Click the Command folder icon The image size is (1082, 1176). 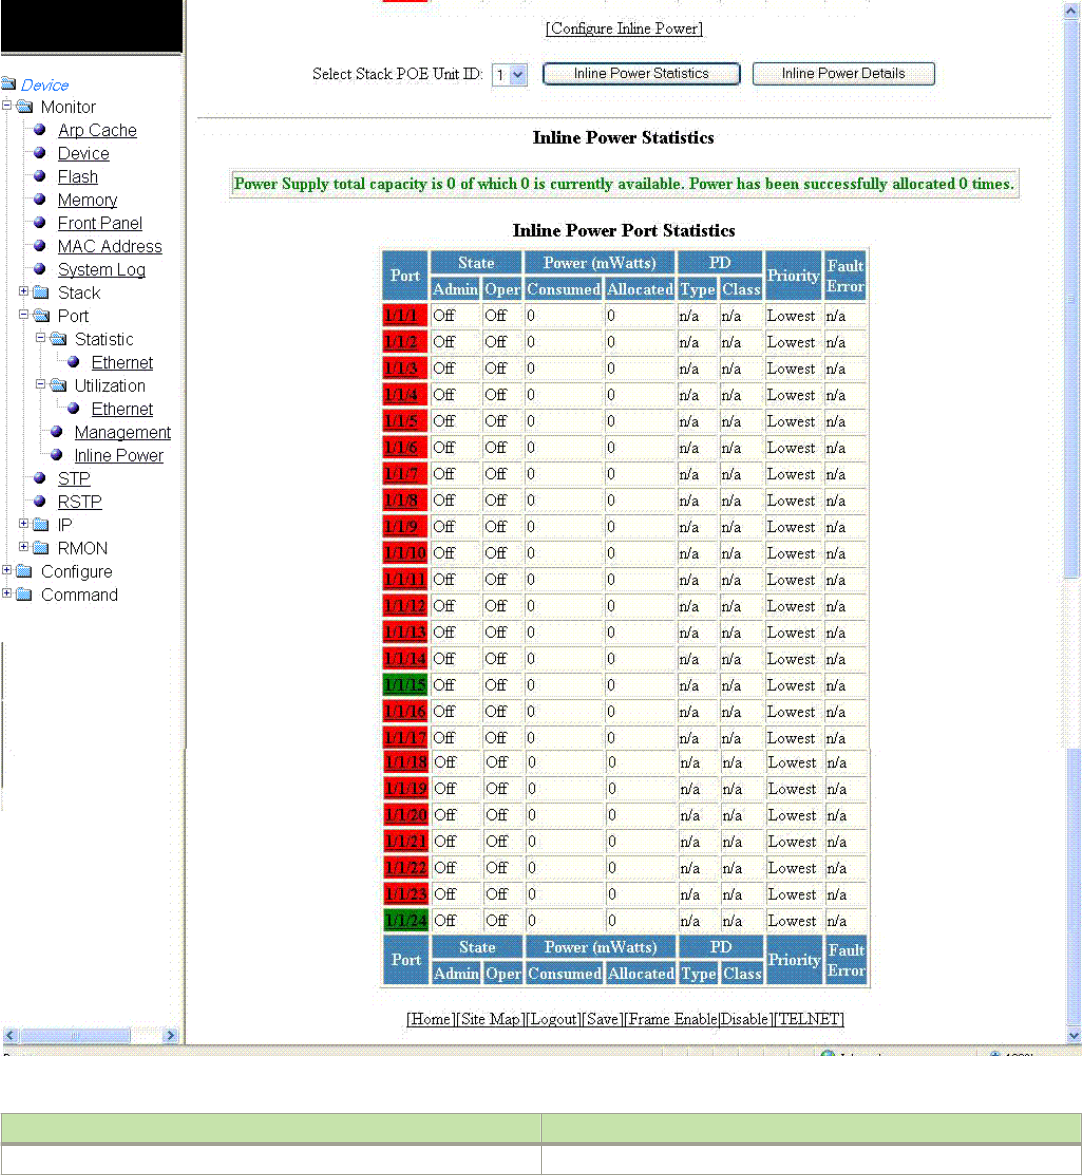tap(25, 594)
